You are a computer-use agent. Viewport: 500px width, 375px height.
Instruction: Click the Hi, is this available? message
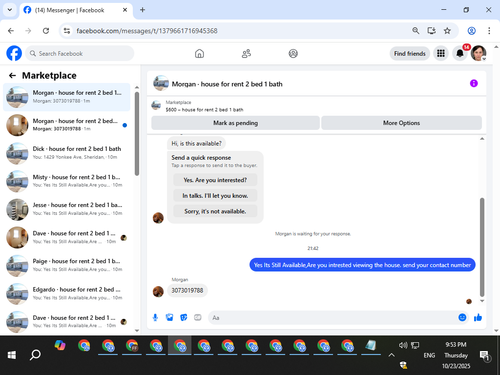tap(196, 144)
